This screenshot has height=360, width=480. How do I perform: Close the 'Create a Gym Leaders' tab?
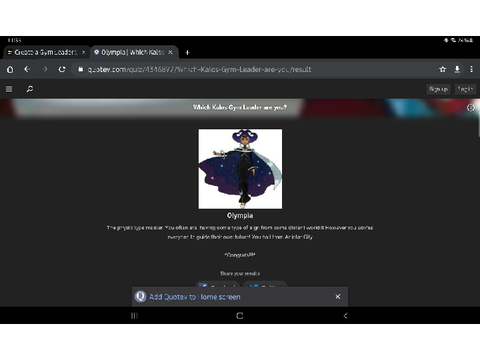pyautogui.click(x=84, y=52)
